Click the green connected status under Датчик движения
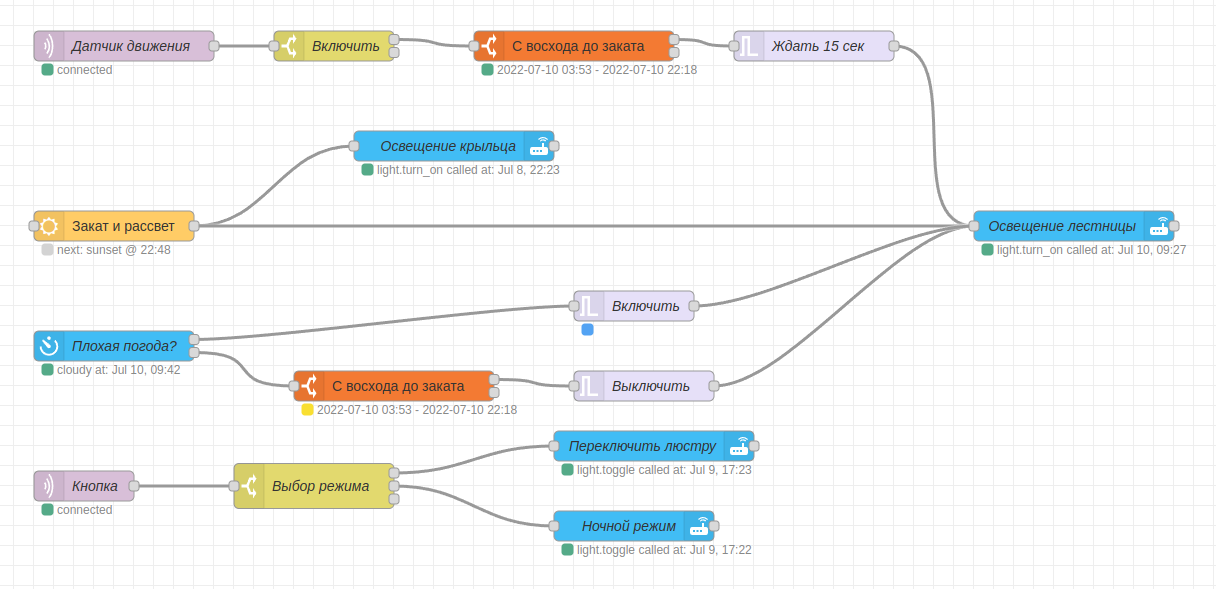 pyautogui.click(x=47, y=70)
